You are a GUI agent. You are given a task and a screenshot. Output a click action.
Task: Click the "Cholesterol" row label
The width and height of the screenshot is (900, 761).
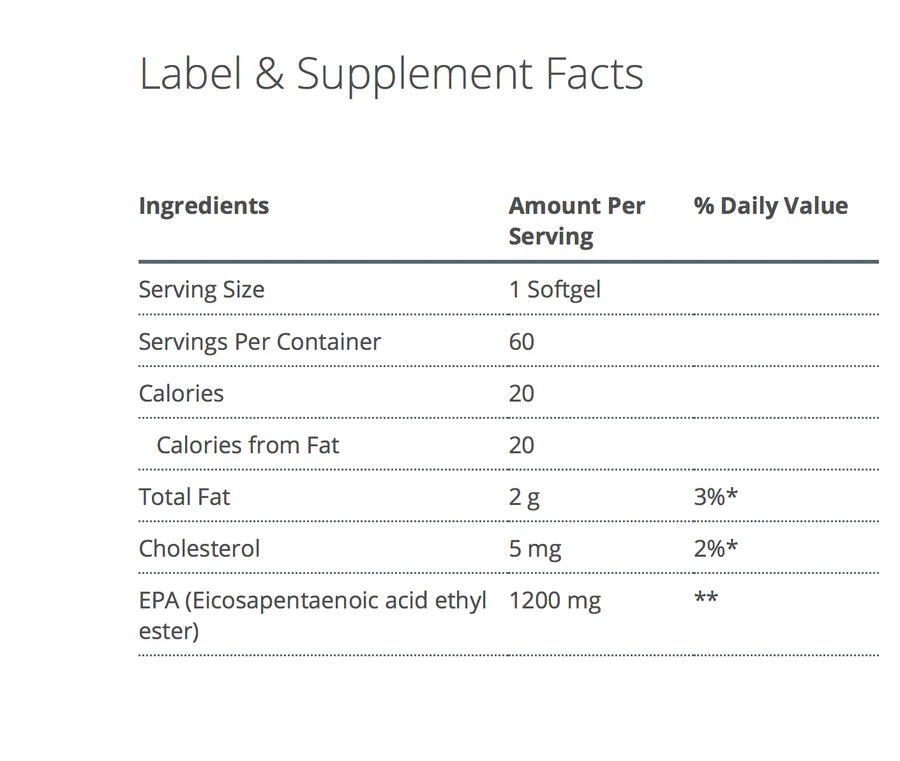tap(199, 549)
